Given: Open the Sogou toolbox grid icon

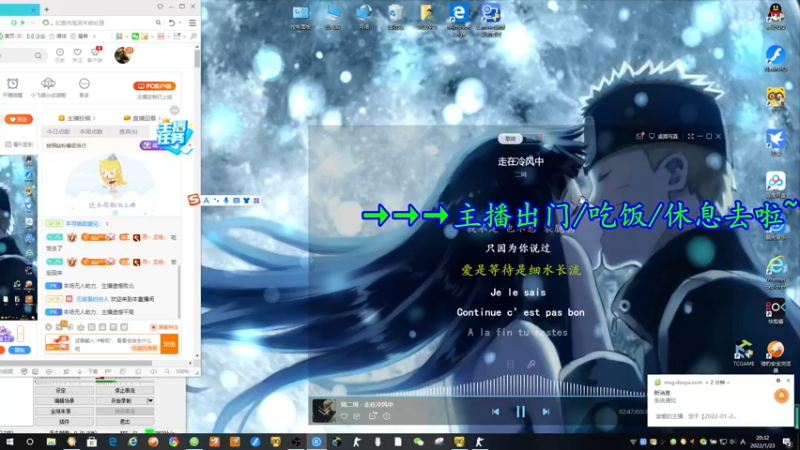Looking at the screenshot, I should [x=256, y=201].
